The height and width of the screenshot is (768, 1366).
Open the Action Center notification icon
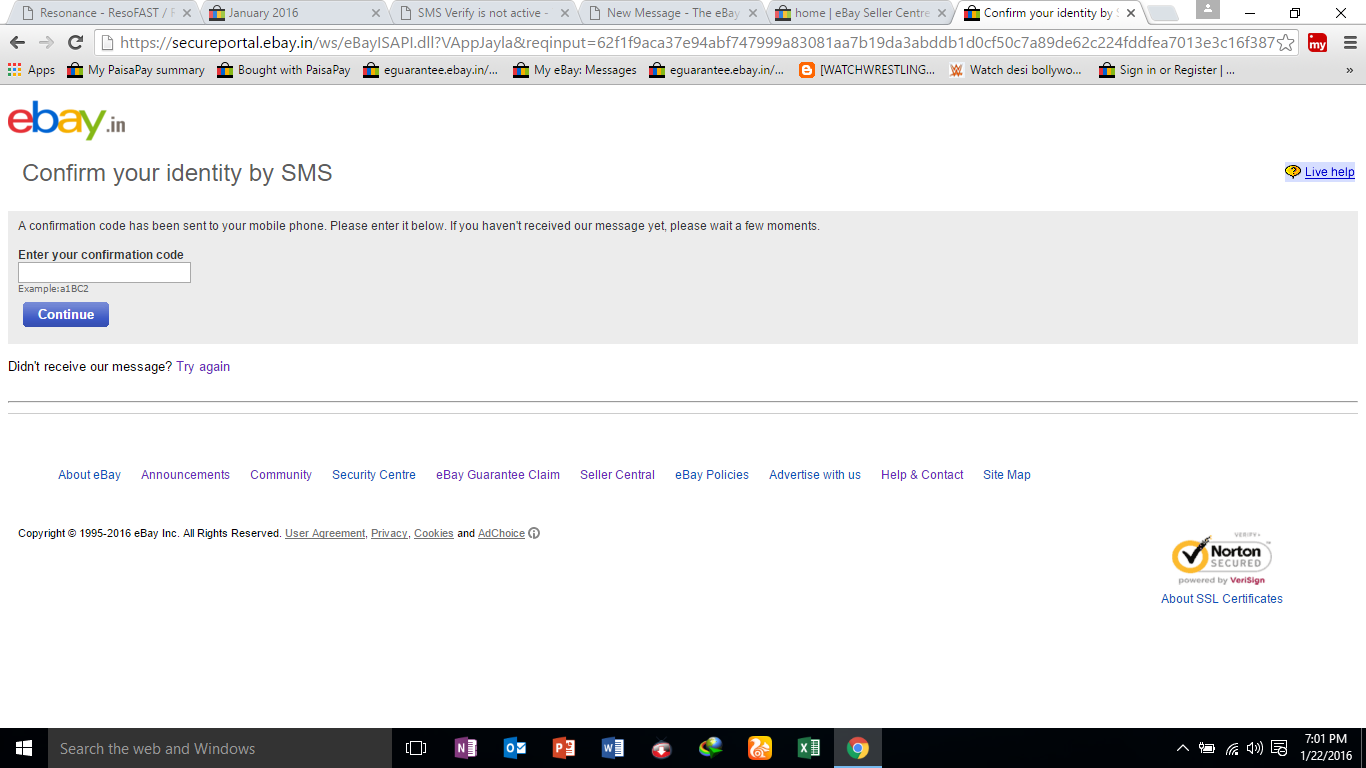1279,748
